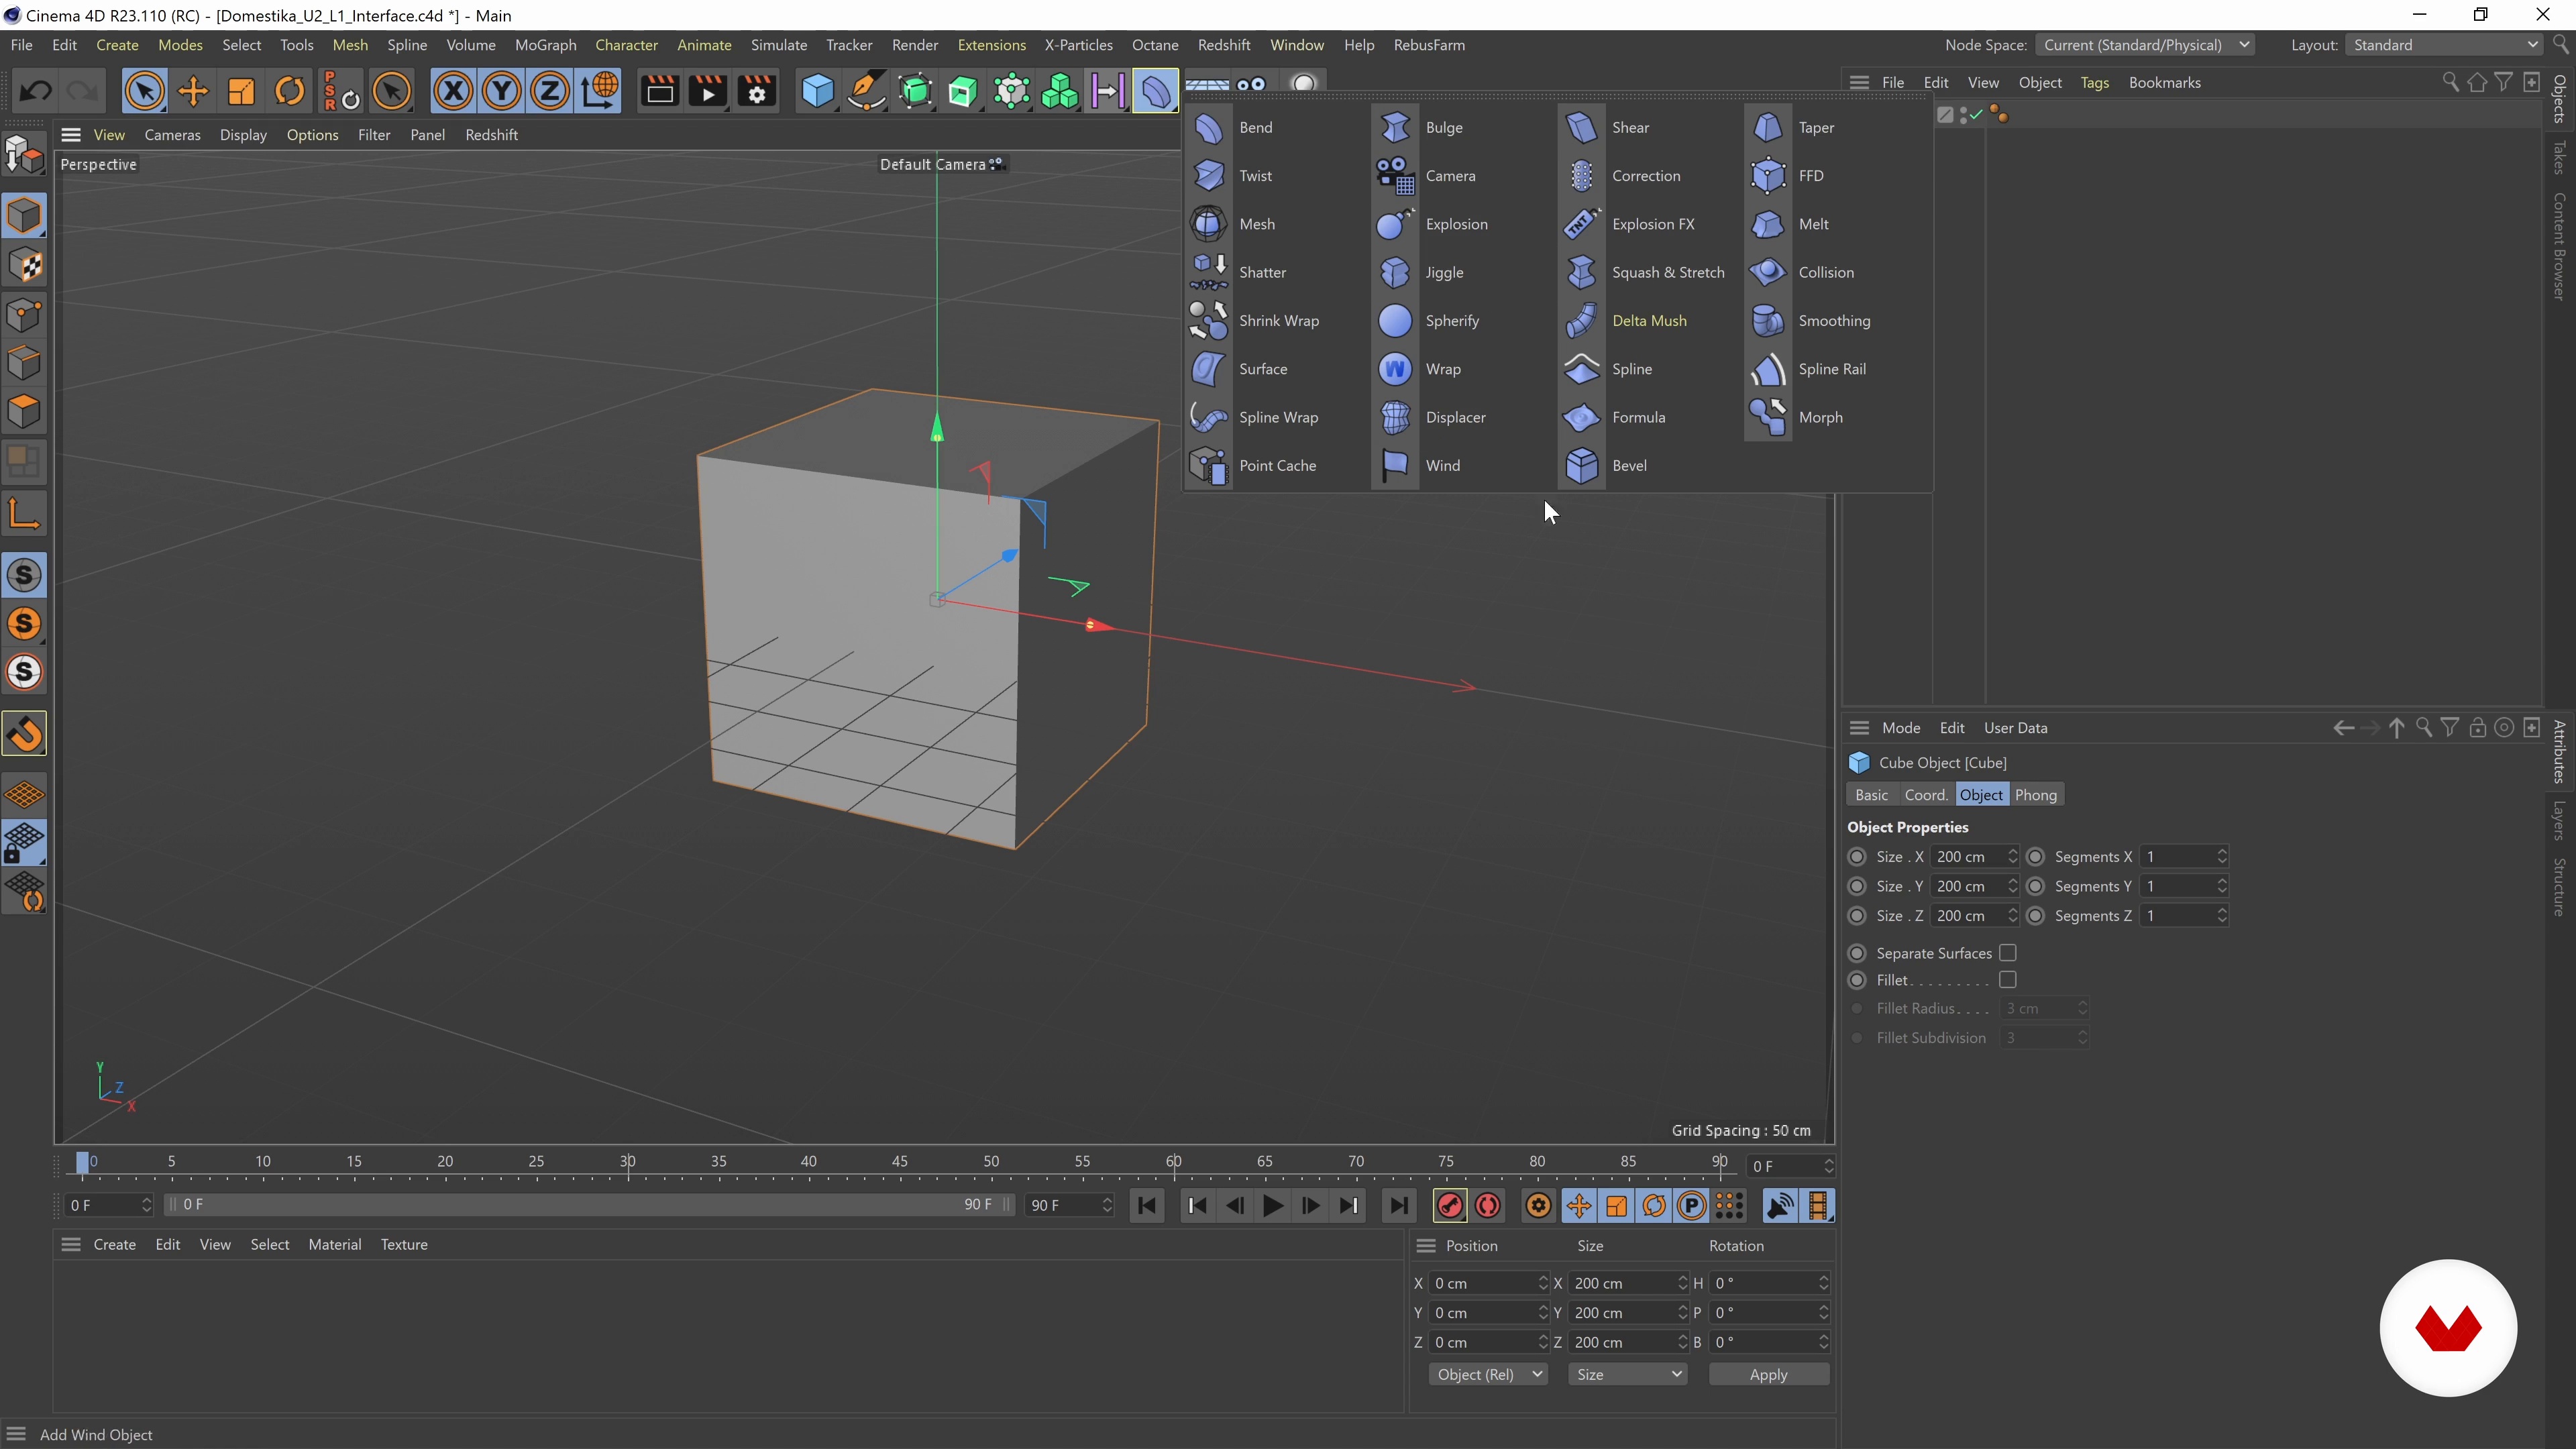Toggle the Size X animation dot
This screenshot has width=2576, height=1449.
1857,857
